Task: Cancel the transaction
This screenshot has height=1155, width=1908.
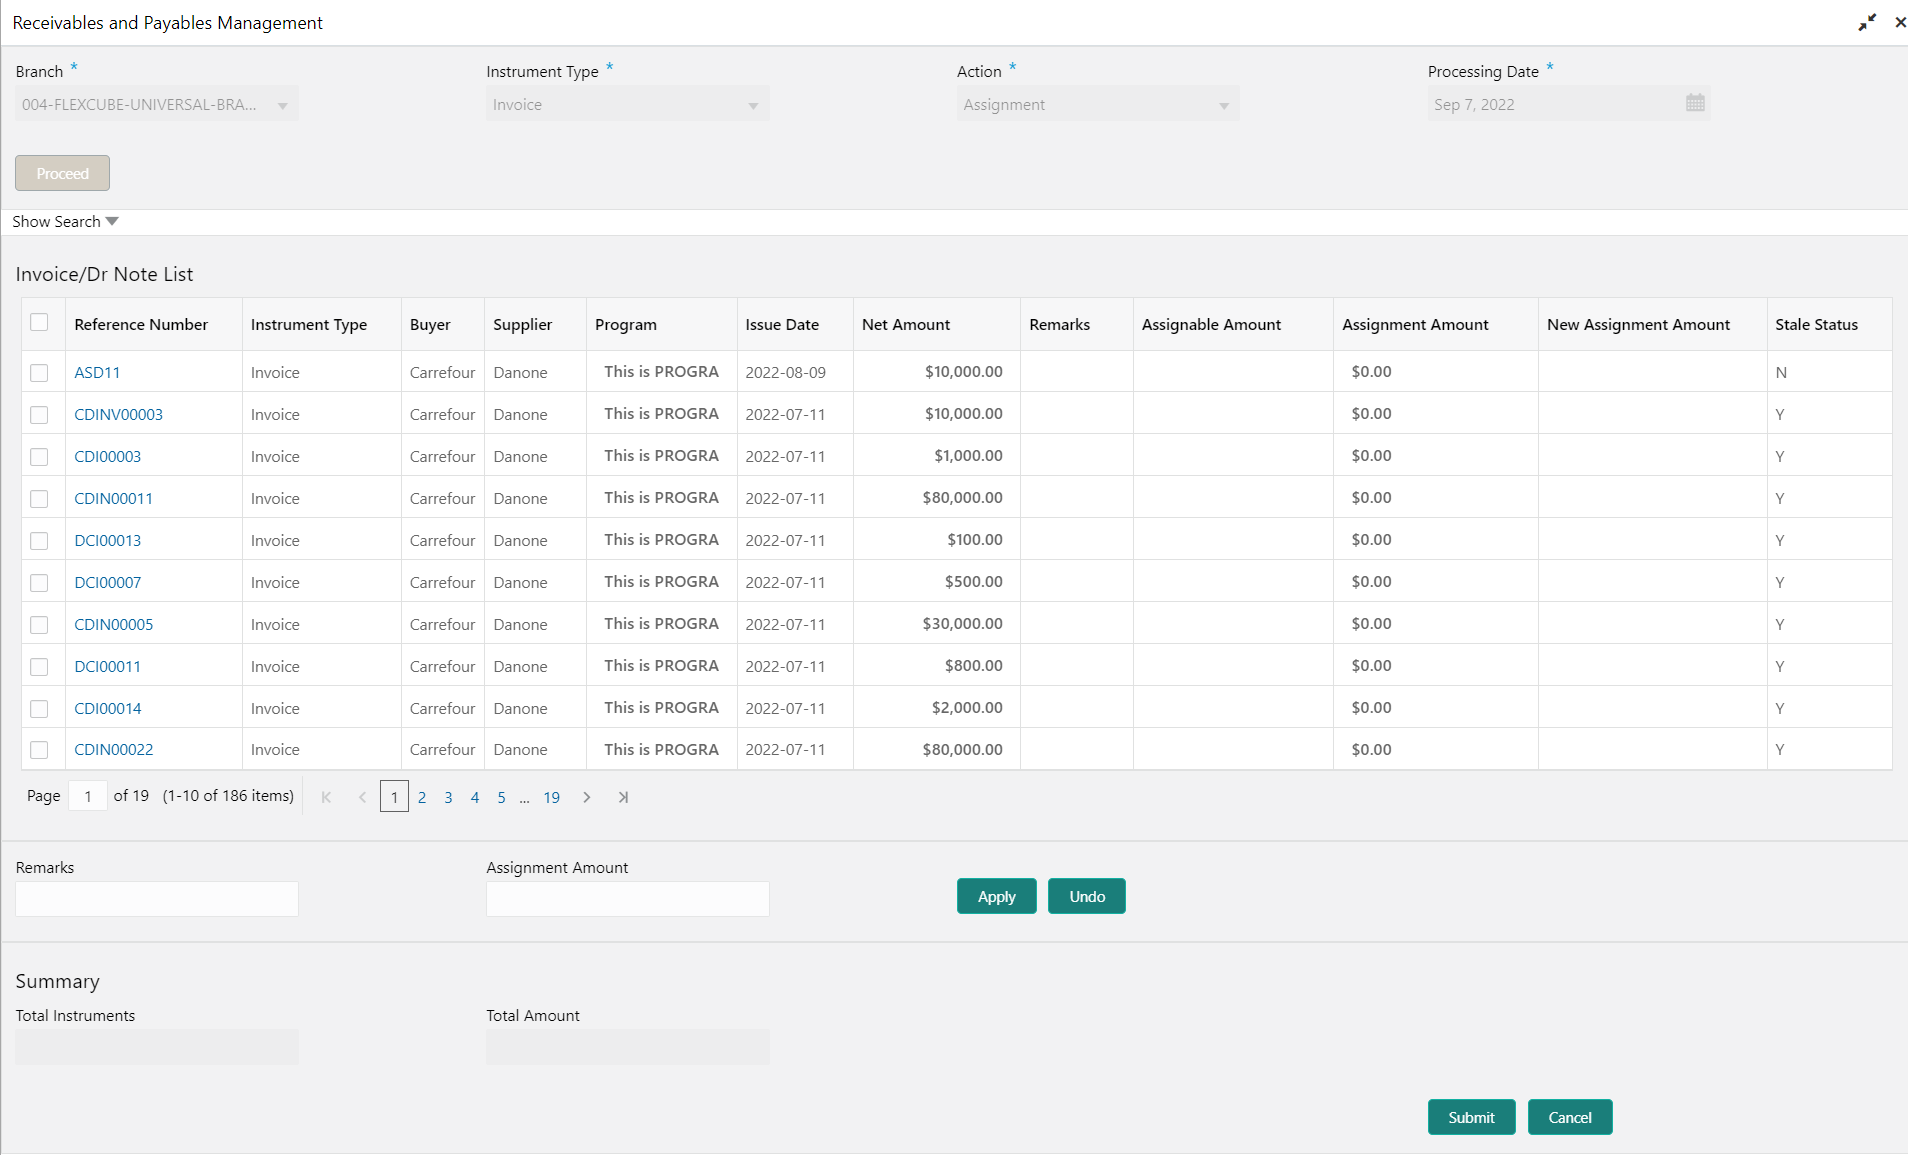Action: pyautogui.click(x=1570, y=1117)
